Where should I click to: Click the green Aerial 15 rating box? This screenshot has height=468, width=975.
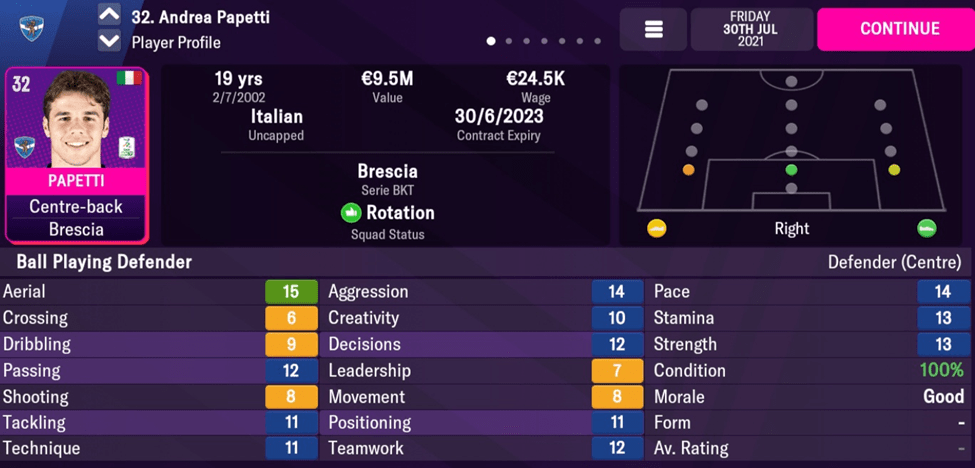click(290, 292)
